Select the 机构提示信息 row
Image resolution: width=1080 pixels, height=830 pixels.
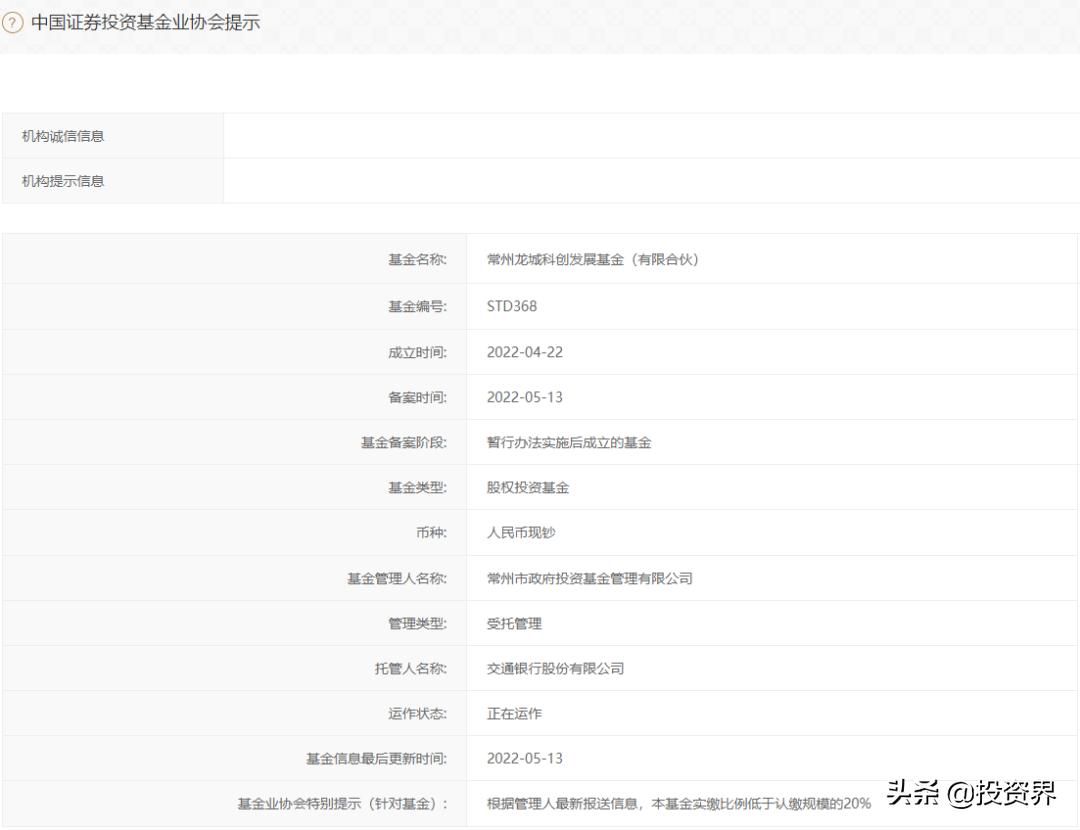click(67, 181)
